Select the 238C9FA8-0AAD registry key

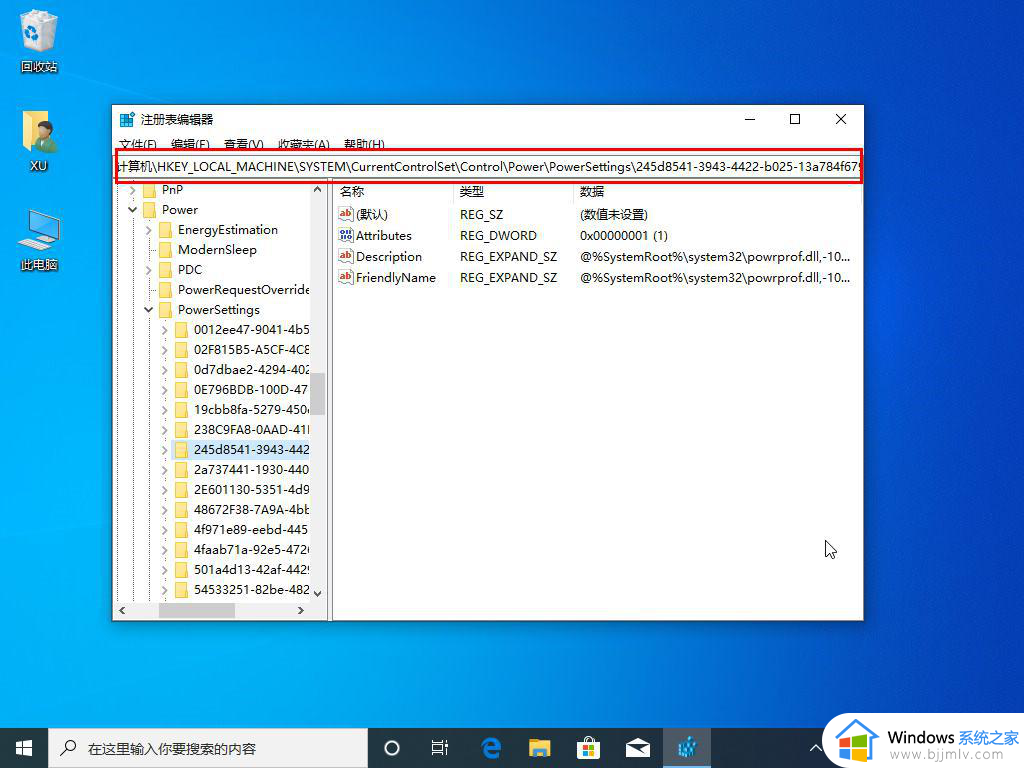[251, 430]
